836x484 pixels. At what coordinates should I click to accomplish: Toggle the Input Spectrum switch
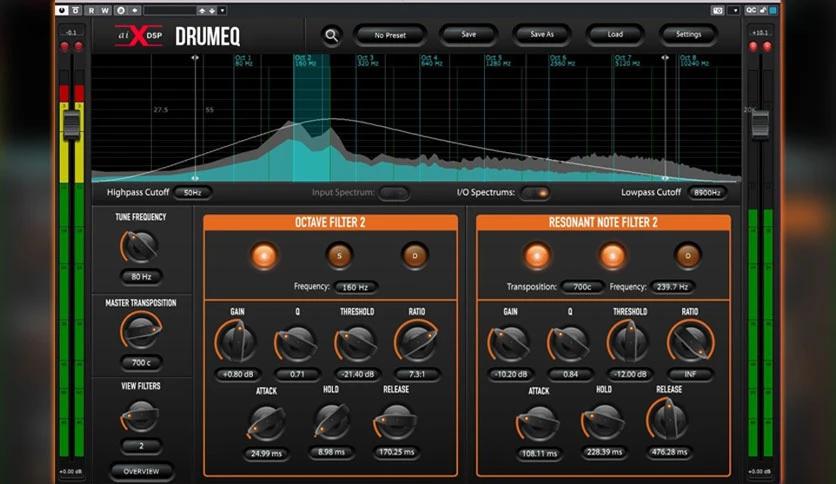click(x=394, y=193)
